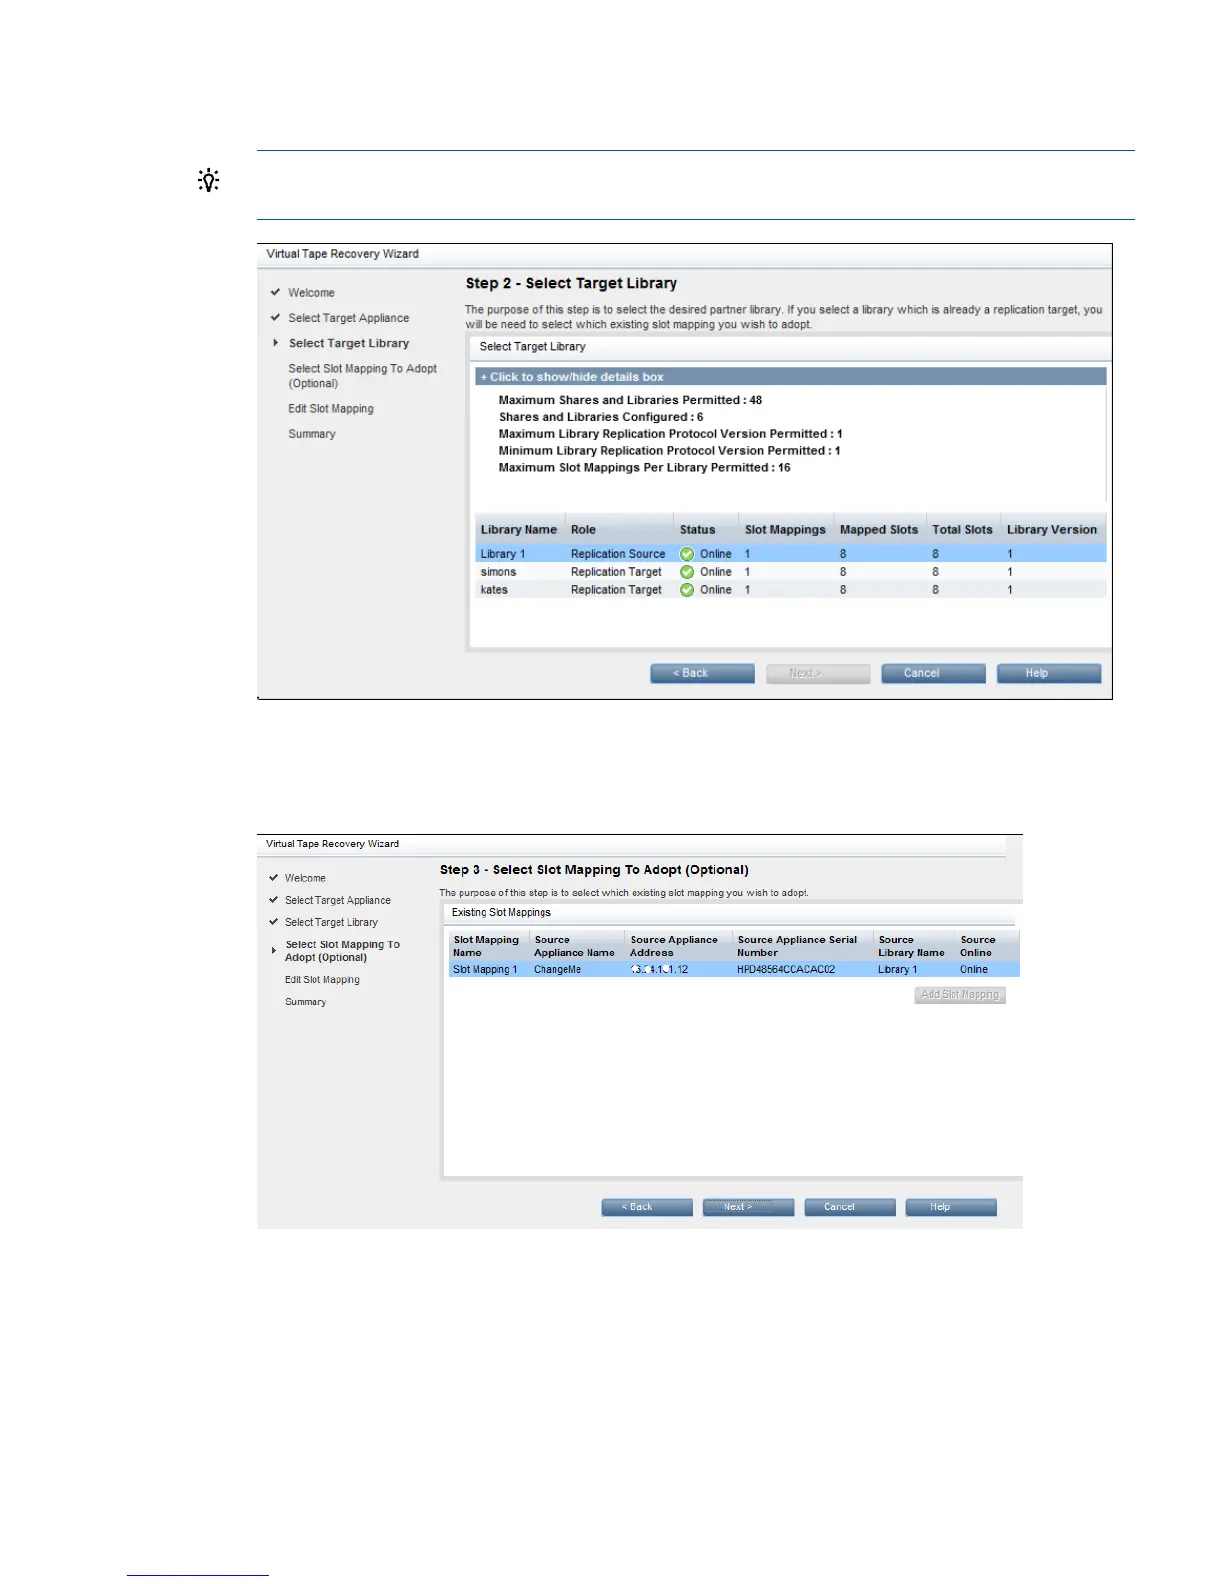
Task: Sort by the Slot Mappings column header
Action: pos(785,530)
